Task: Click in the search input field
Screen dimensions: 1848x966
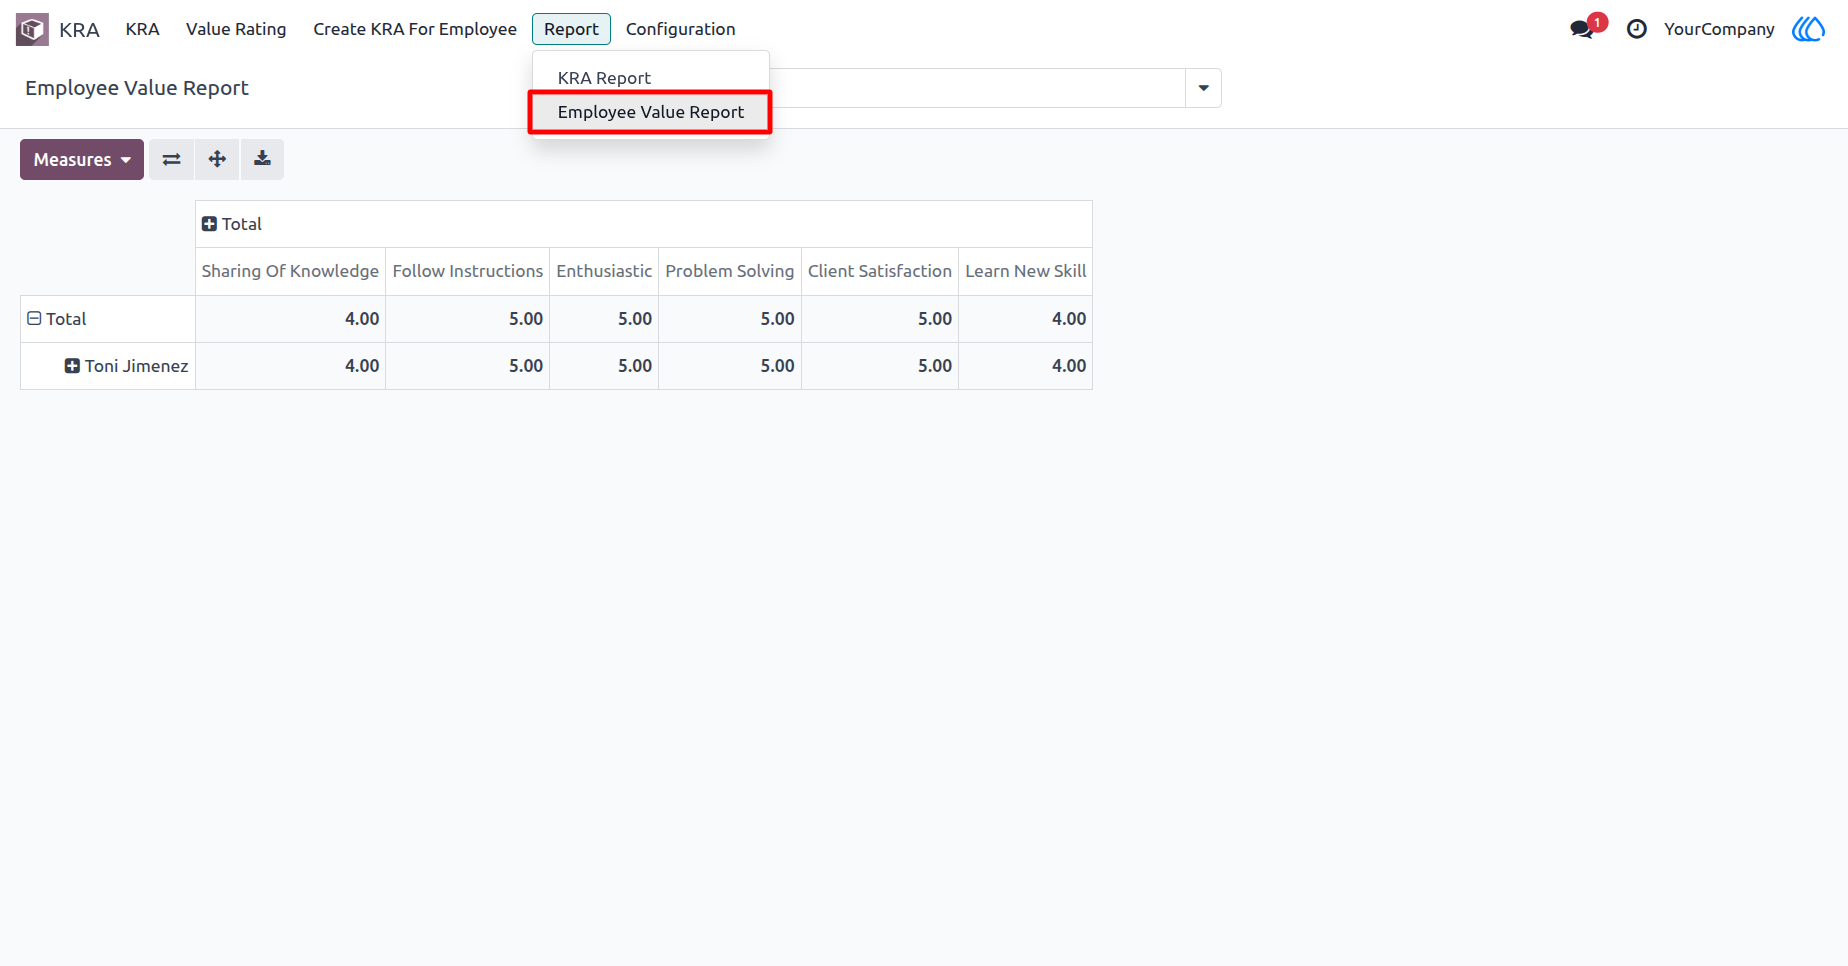Action: pos(977,88)
